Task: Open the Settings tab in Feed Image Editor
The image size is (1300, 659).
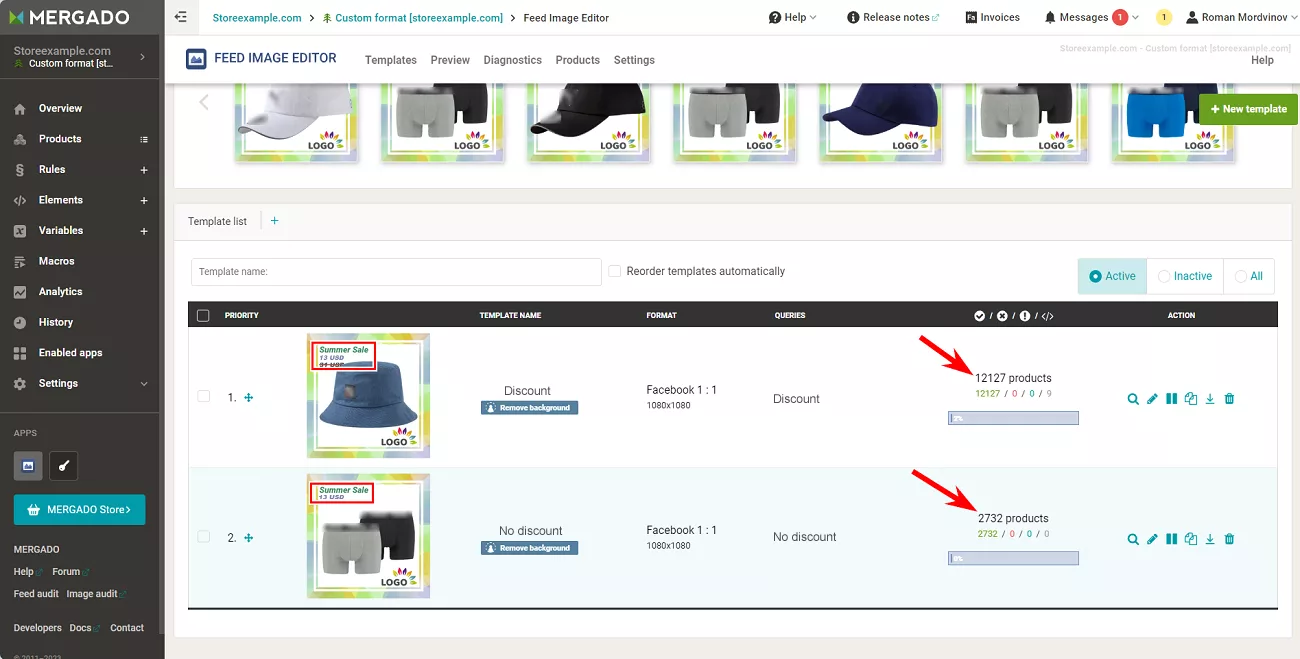Action: tap(634, 60)
